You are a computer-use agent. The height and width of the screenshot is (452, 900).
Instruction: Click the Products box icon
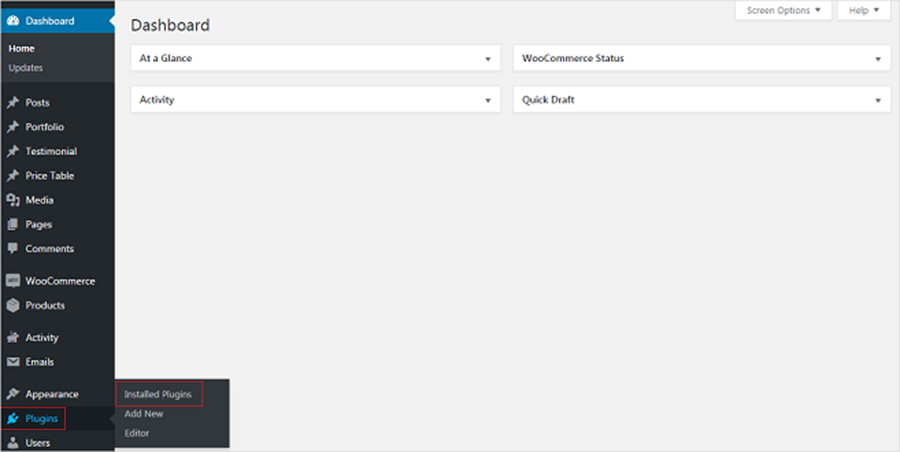[x=13, y=306]
